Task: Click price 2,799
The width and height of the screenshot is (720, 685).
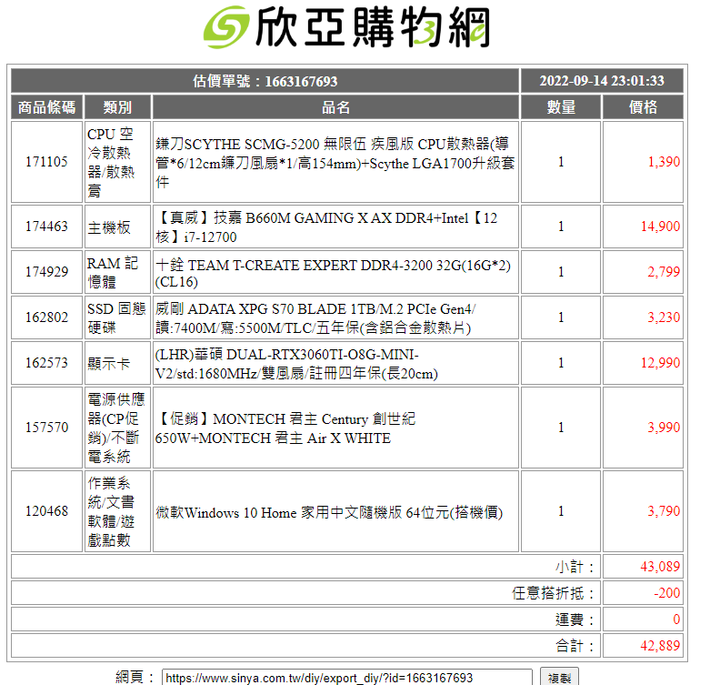Action: point(664,272)
